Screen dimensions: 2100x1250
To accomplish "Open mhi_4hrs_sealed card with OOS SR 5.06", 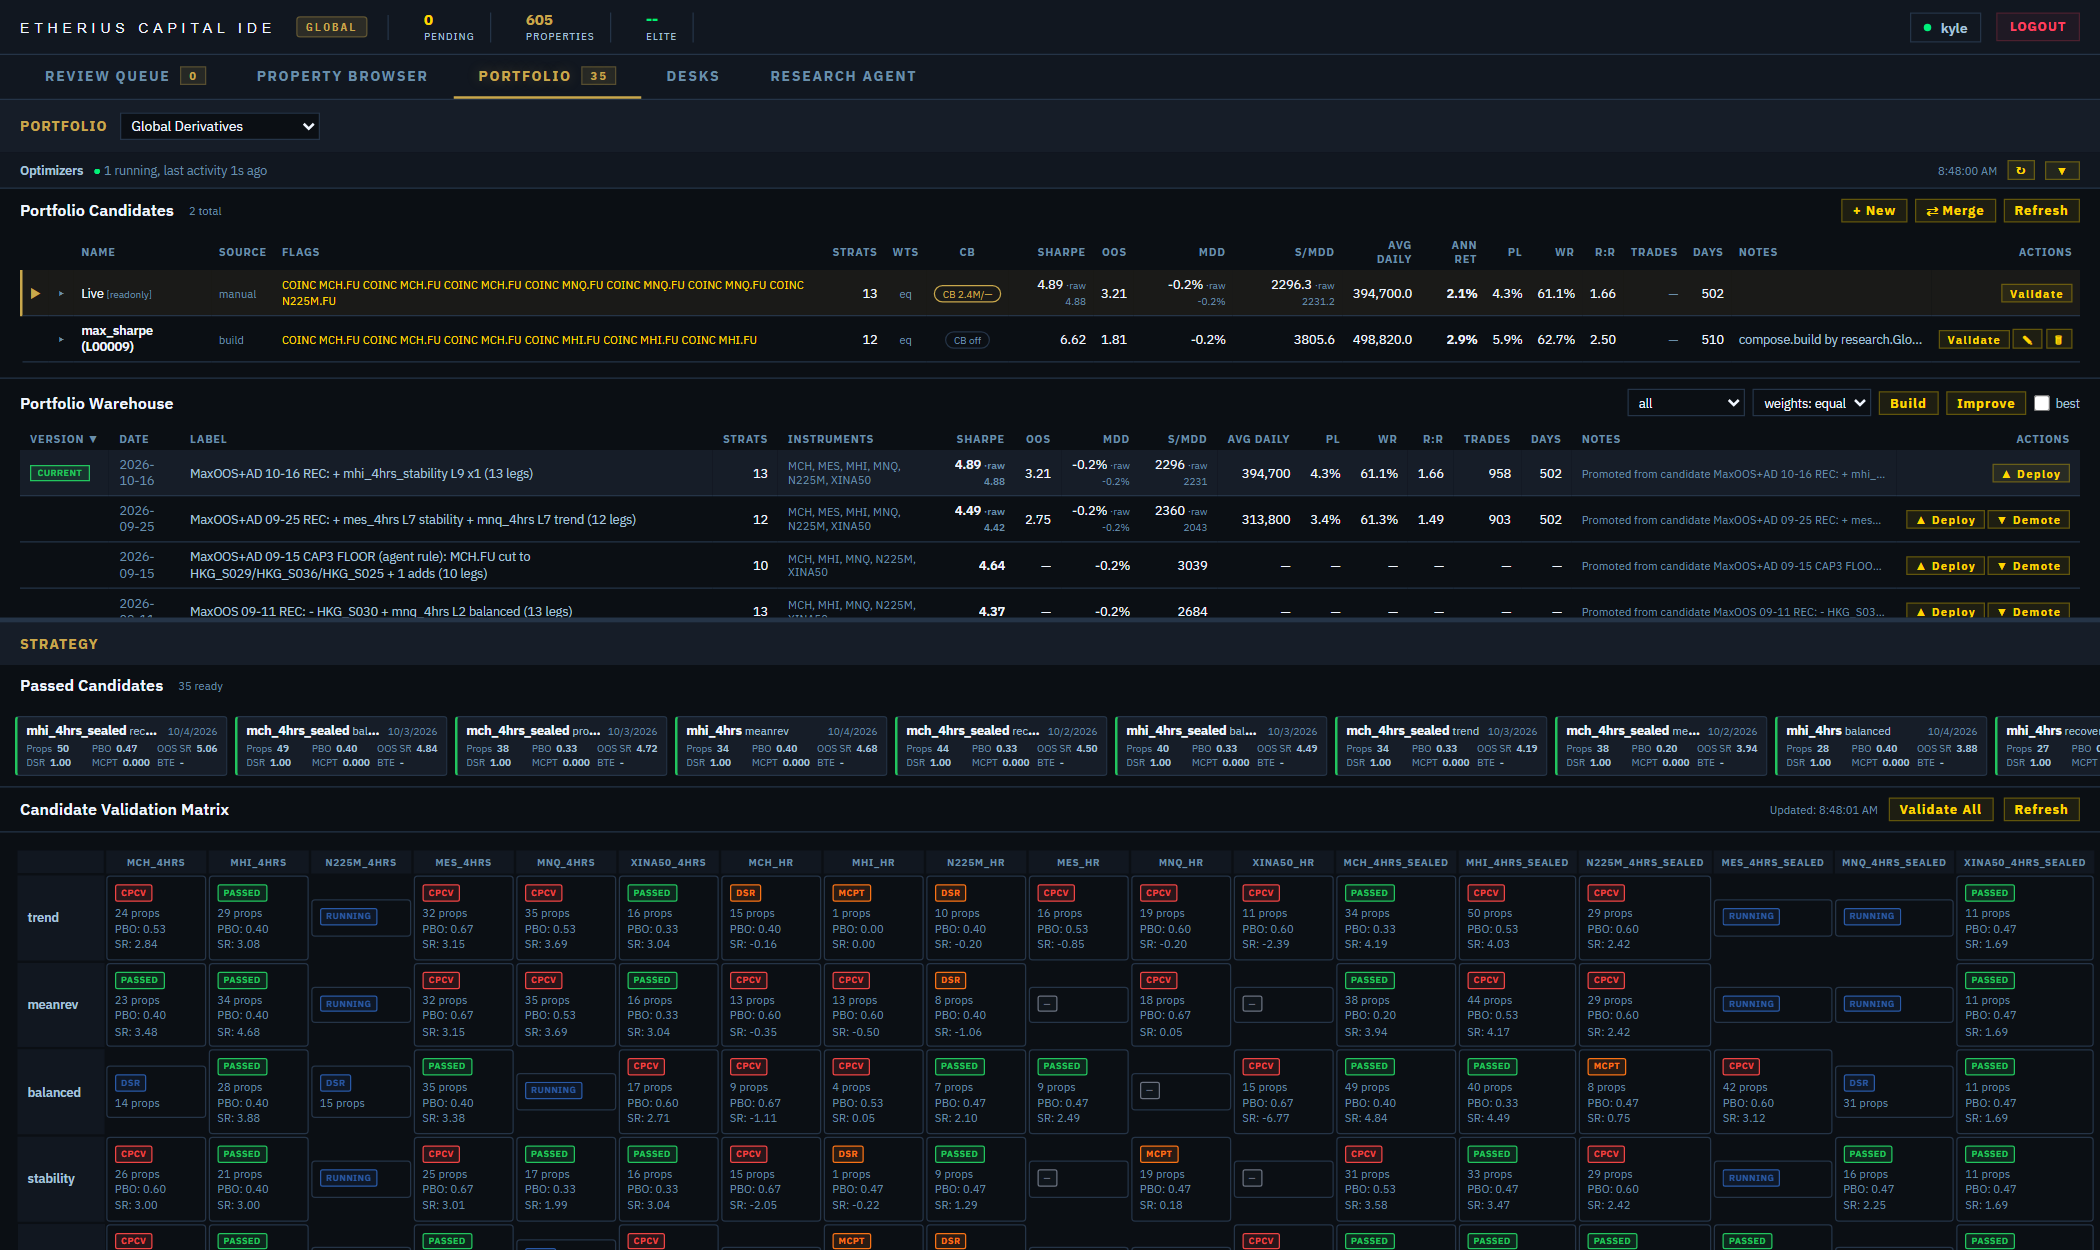I will [121, 746].
